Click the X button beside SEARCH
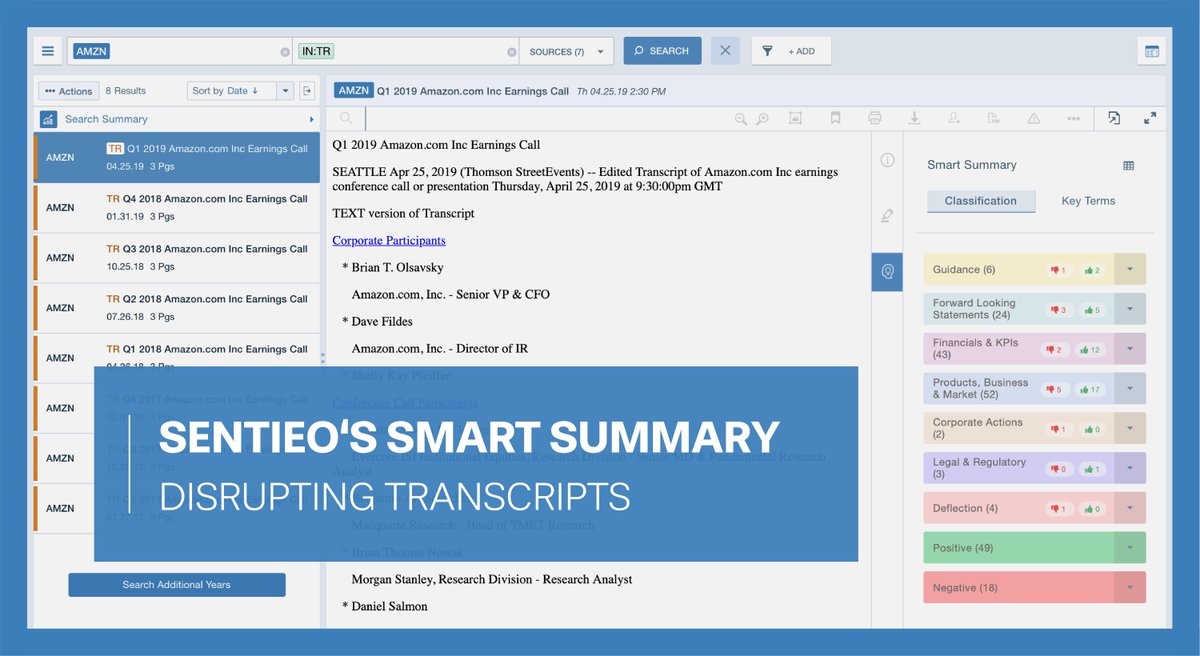Screen dimensions: 1200x656 point(725,51)
